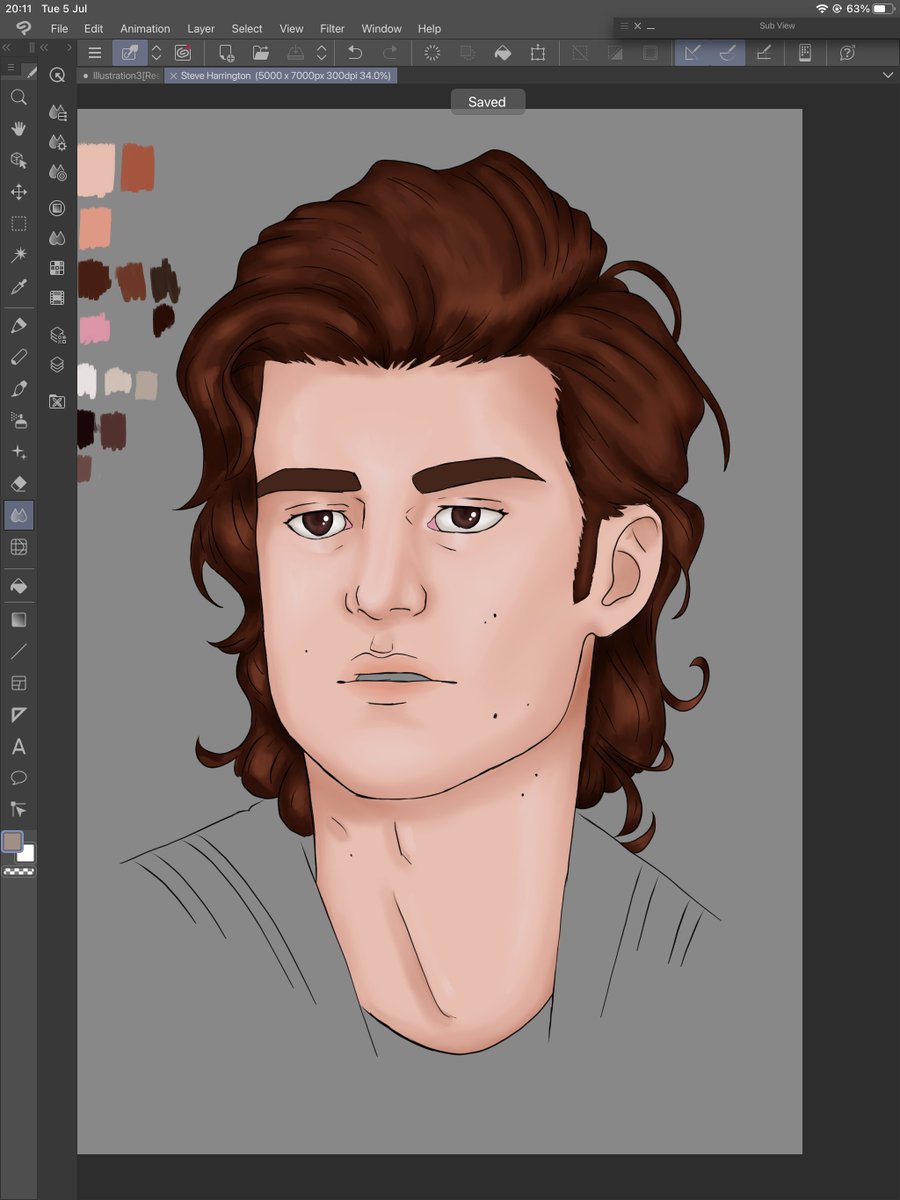This screenshot has height=1200, width=900.
Task: Select the Gradient tool
Action: tap(18, 620)
